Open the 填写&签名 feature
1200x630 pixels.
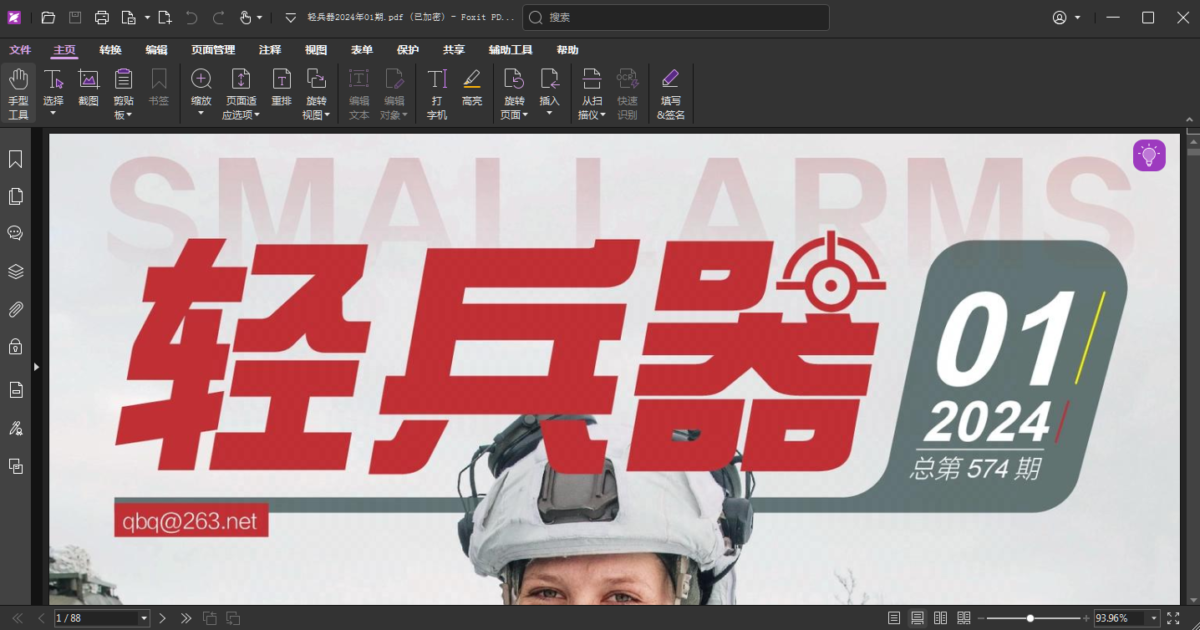pos(670,88)
